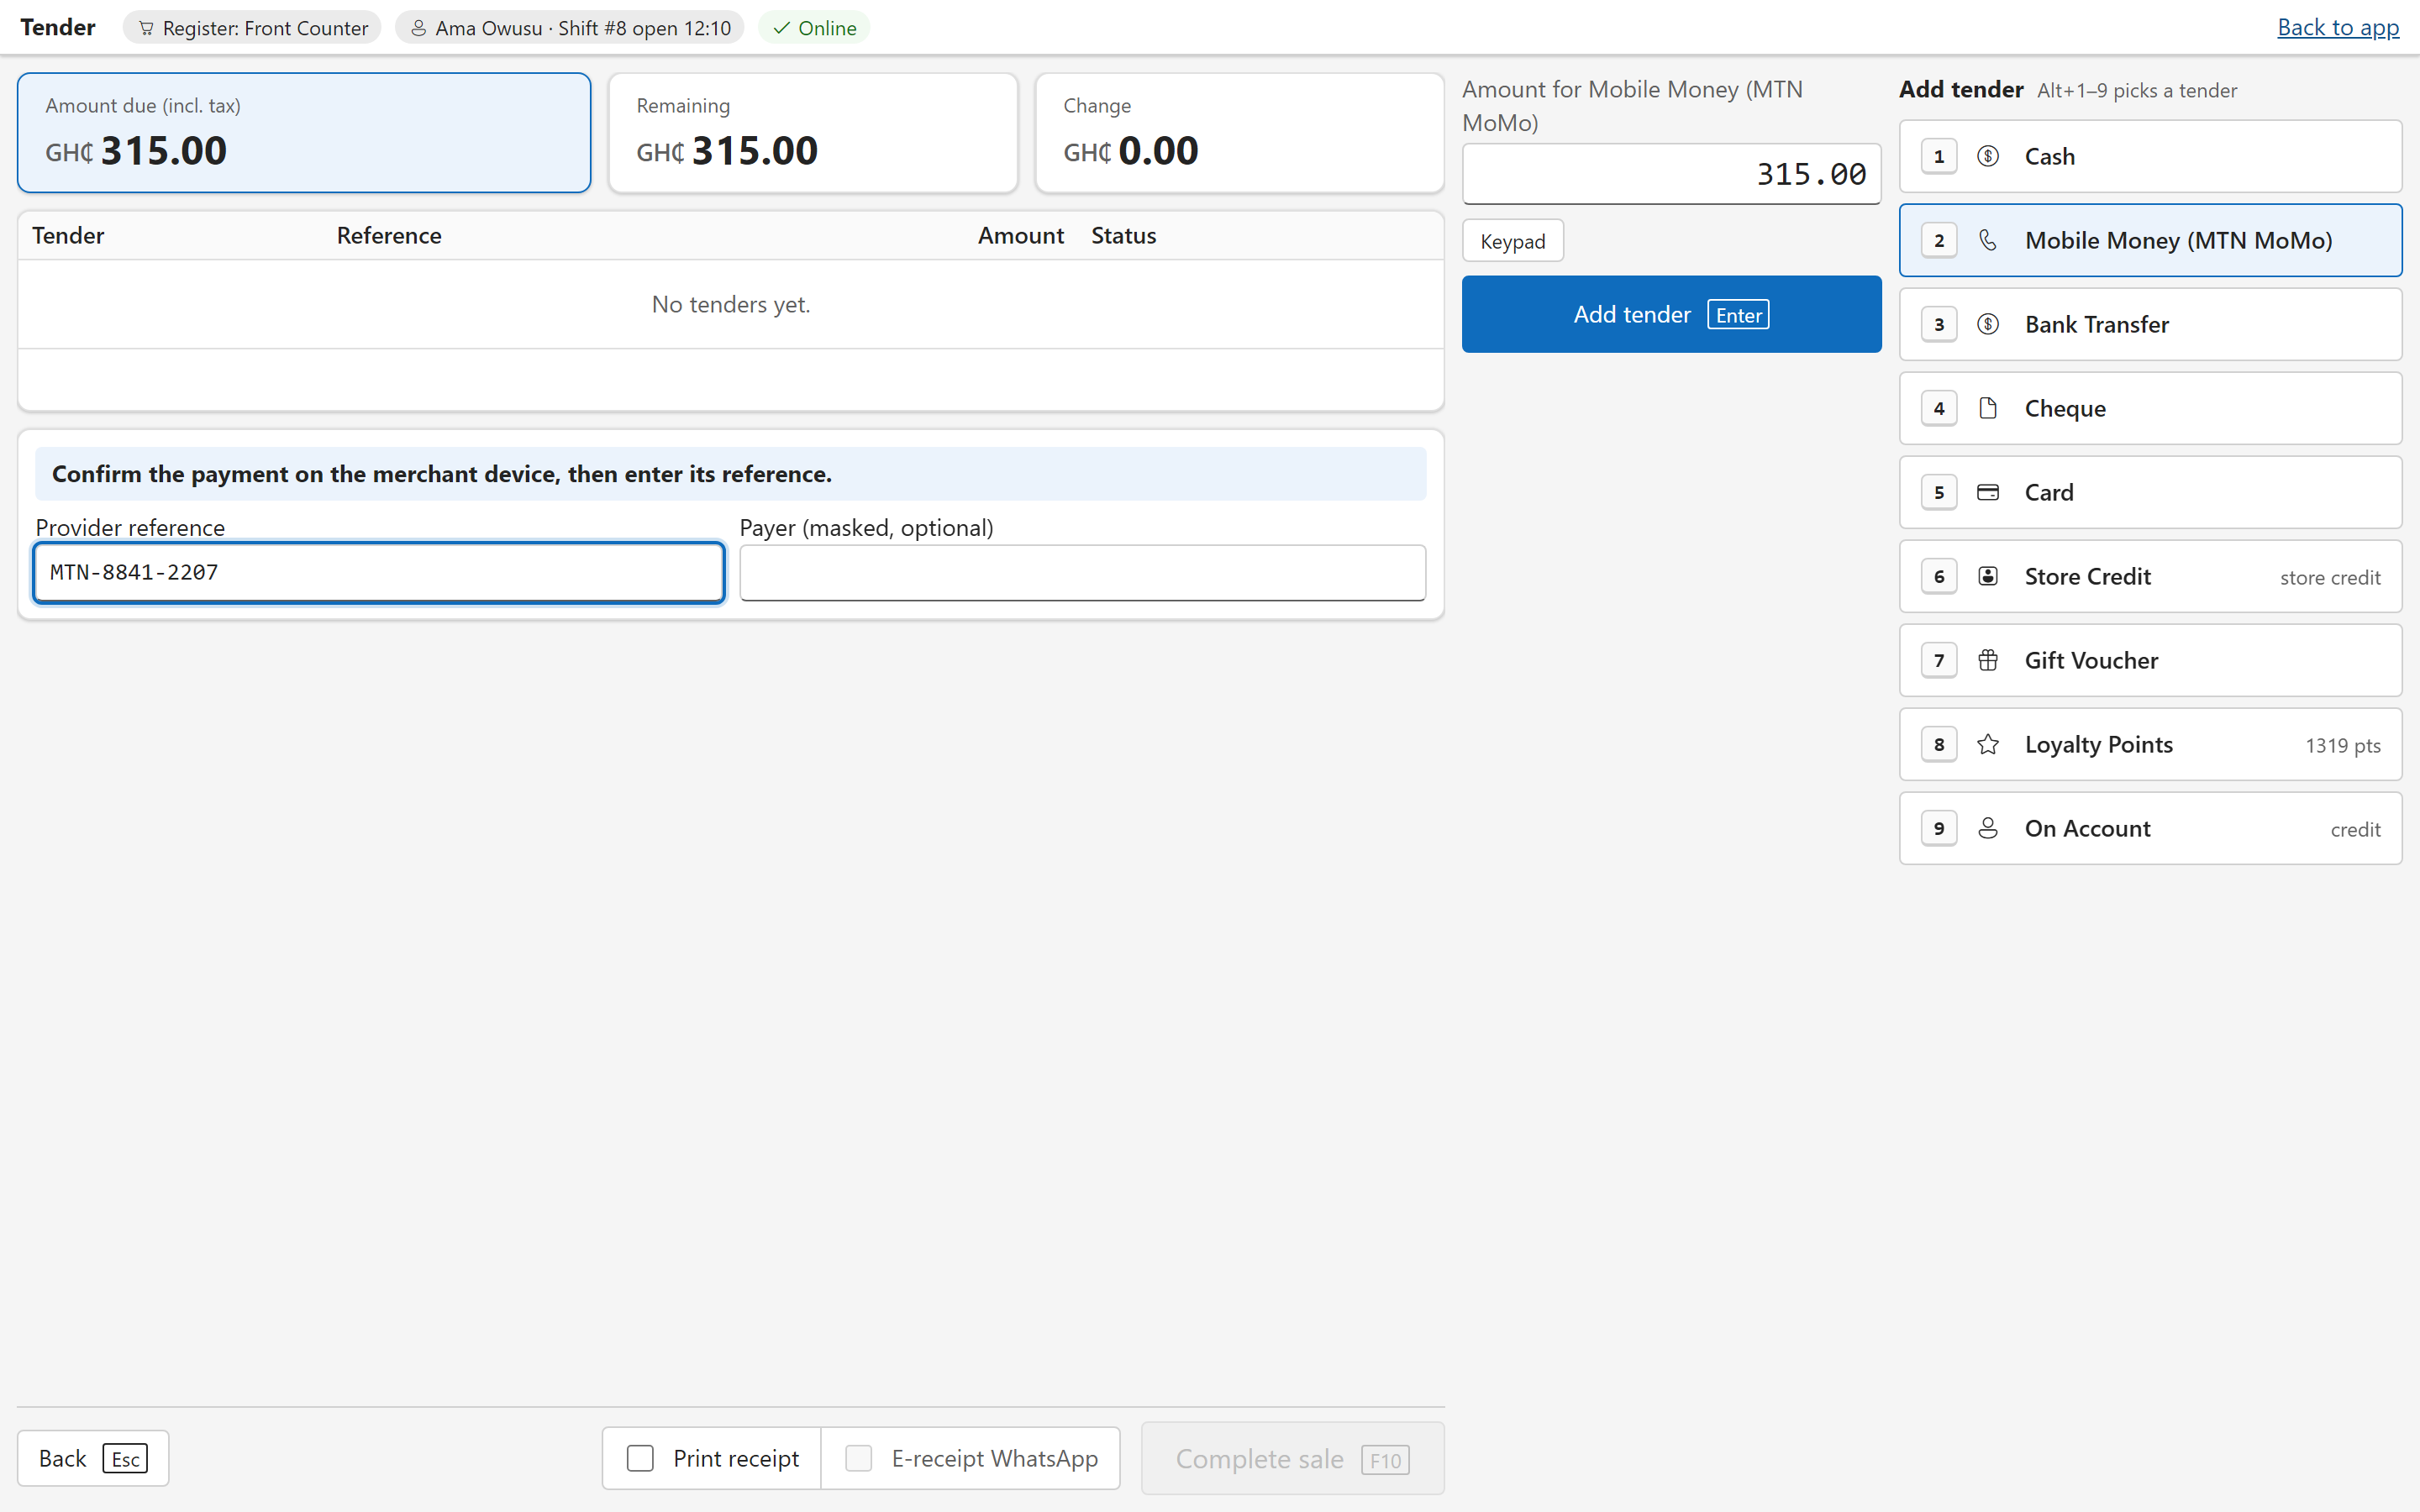Click the 'credit' label on On Account
Image resolution: width=2420 pixels, height=1512 pixels.
[x=2355, y=829]
